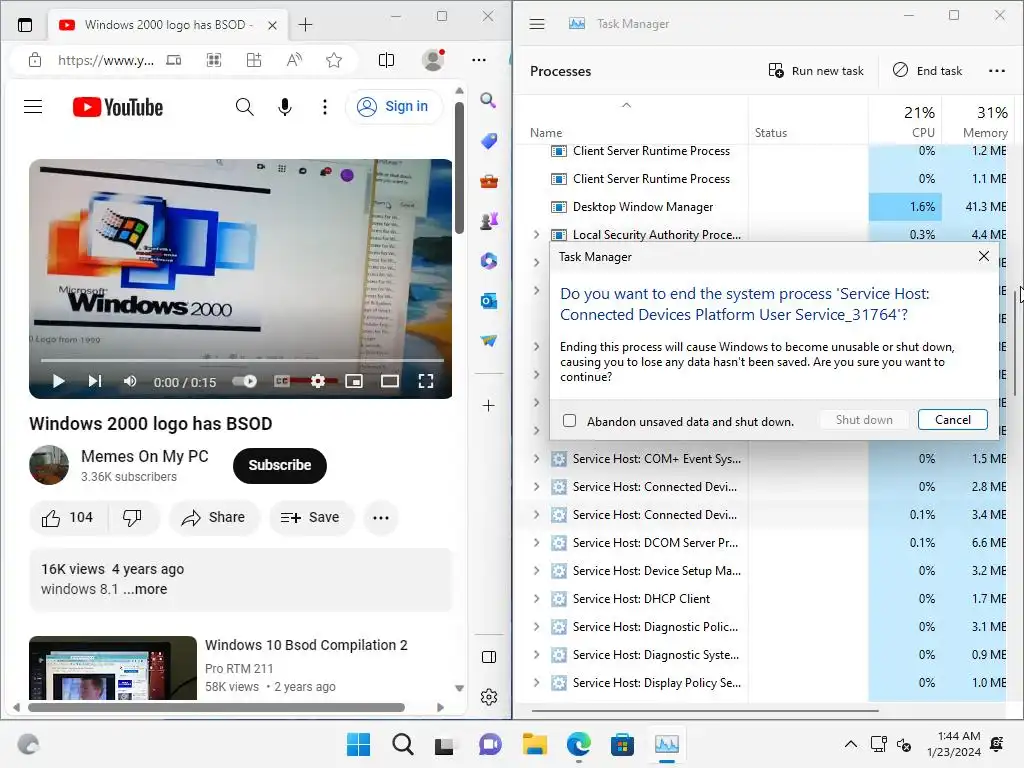
Task: Select Desktop Window Manager process
Action: tap(643, 207)
